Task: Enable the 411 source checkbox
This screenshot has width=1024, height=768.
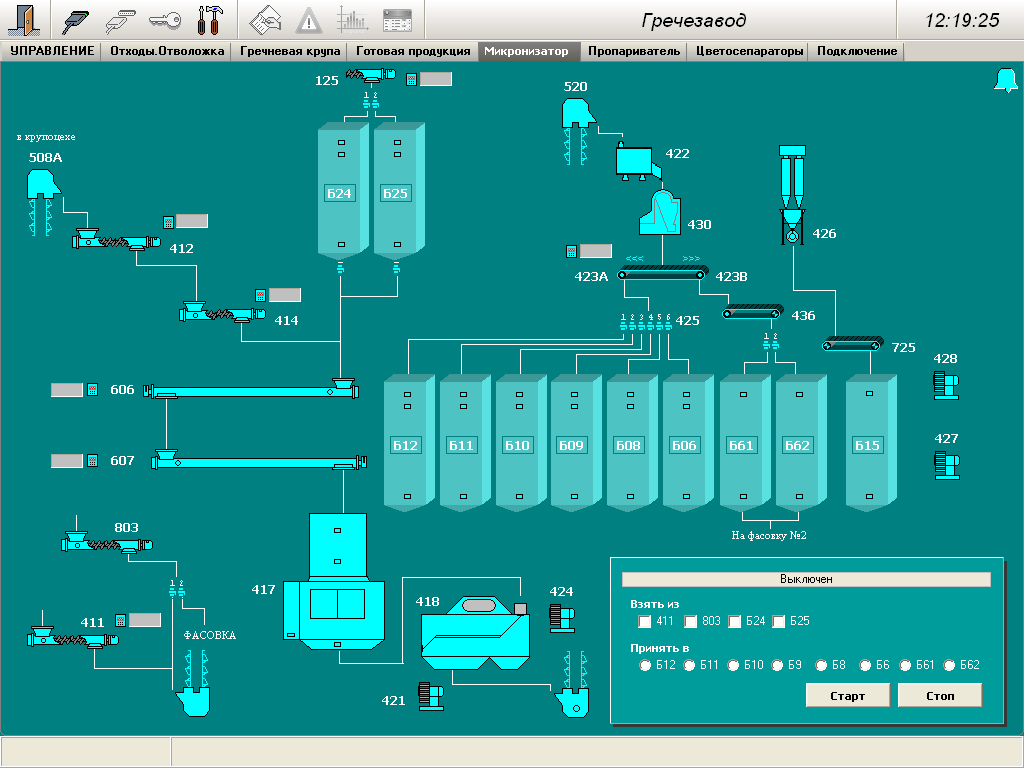Action: (645, 622)
